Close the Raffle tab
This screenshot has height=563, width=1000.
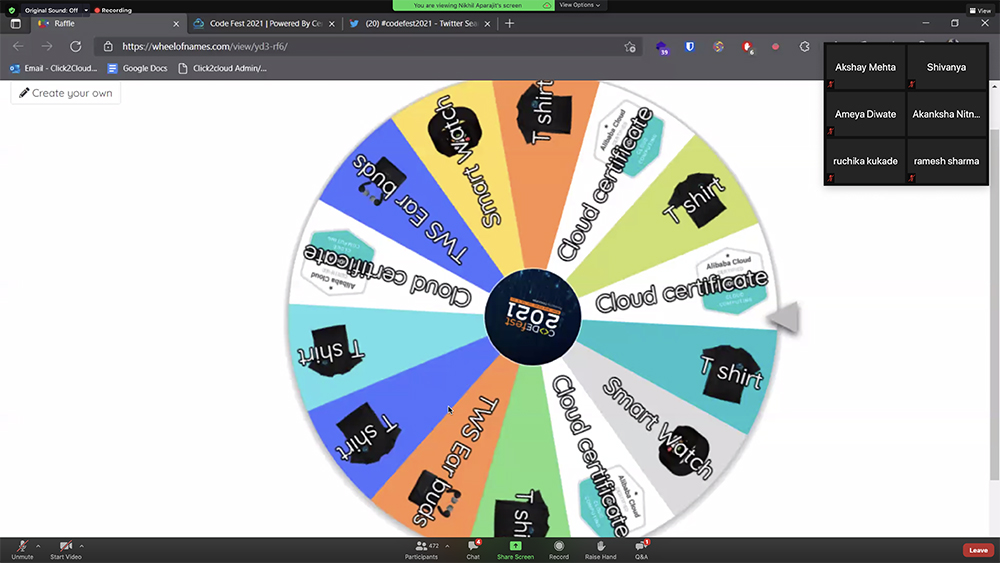(x=176, y=24)
